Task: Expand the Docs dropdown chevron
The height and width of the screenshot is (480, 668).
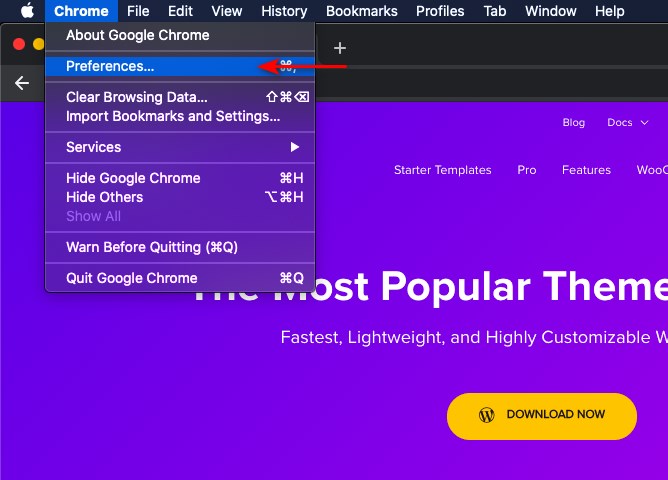Action: pyautogui.click(x=645, y=123)
